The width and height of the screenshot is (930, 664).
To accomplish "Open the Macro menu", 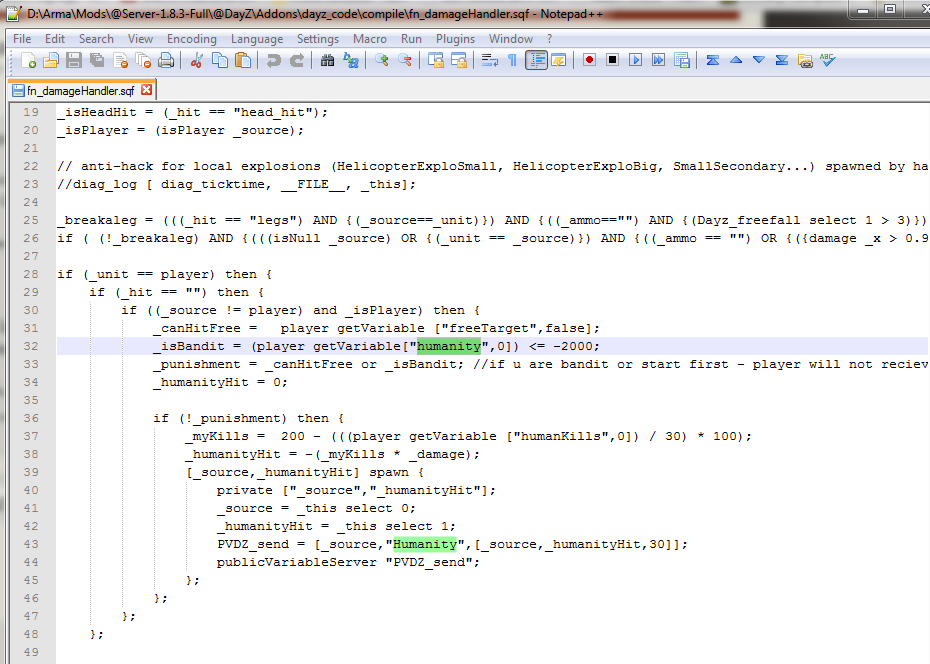I will coord(370,39).
